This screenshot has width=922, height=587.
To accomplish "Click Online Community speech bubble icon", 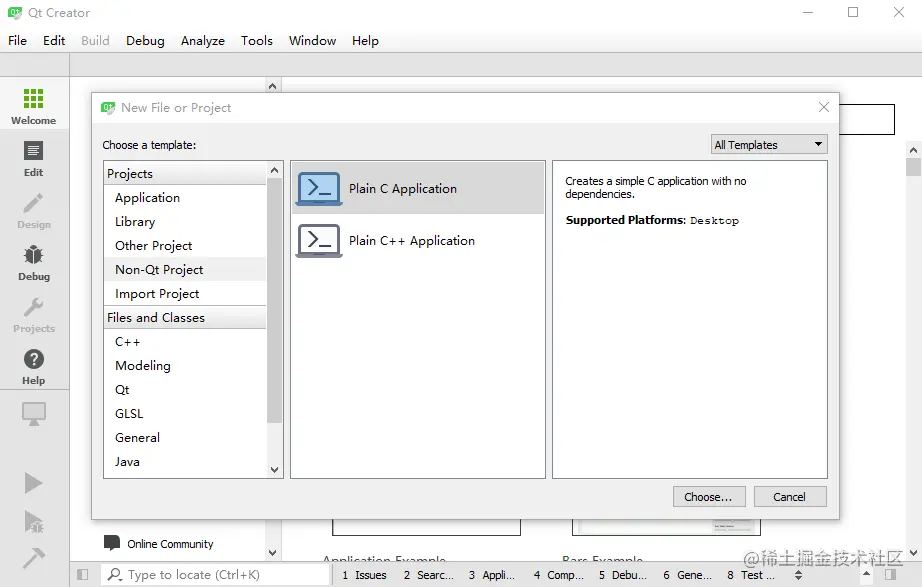I will (112, 543).
